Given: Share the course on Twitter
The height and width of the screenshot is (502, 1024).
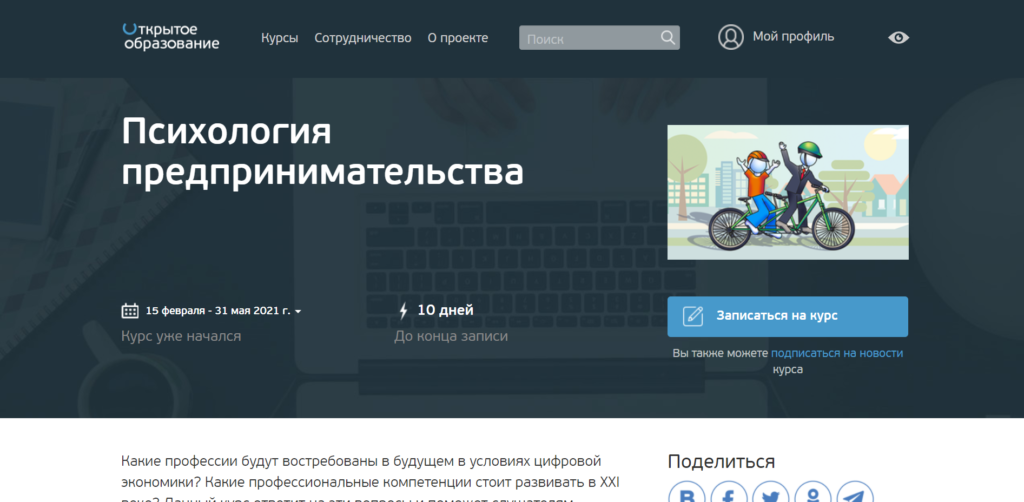Looking at the screenshot, I should 770,494.
